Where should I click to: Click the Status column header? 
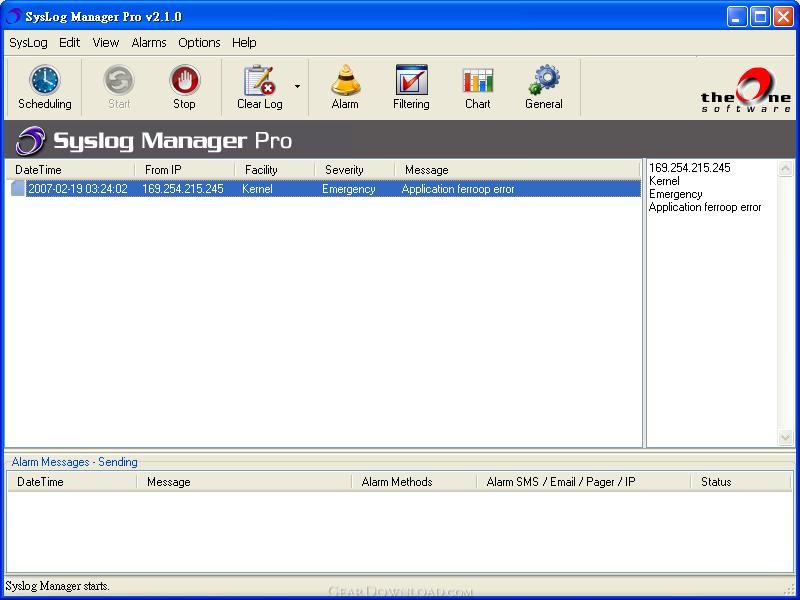coord(741,482)
